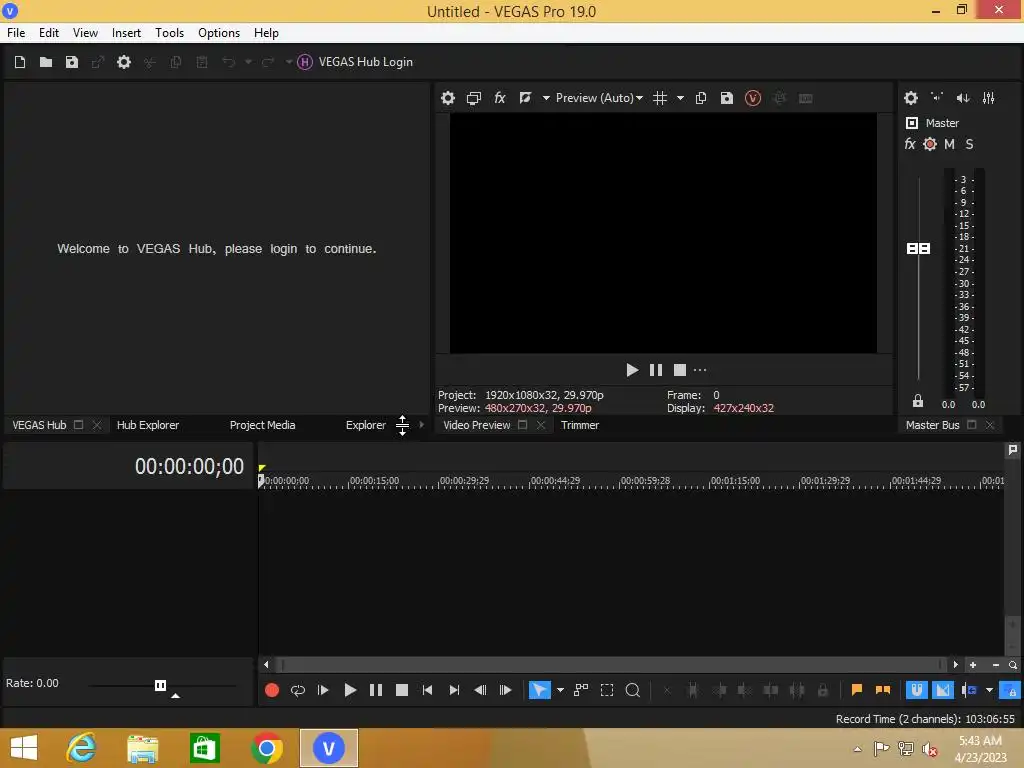Toggle the preview grid overlays icon
Viewport: 1024px width, 768px height.
point(660,98)
